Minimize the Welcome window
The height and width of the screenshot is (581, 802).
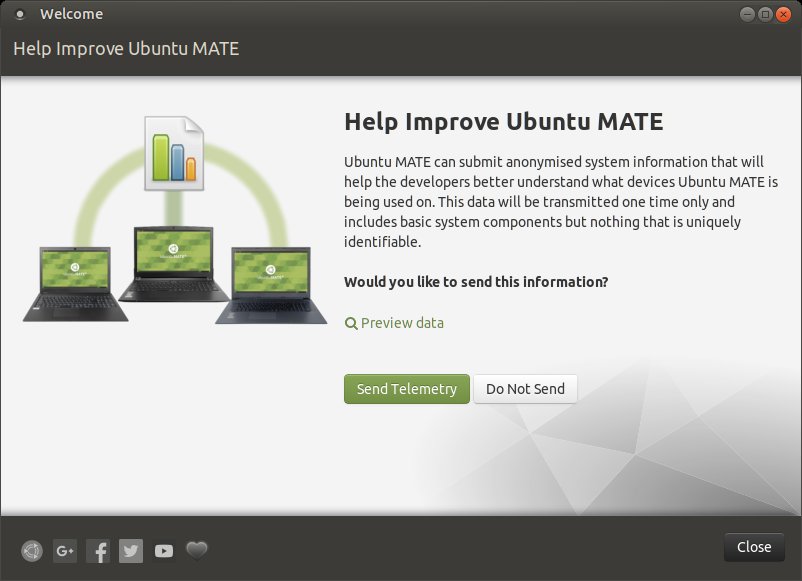coord(747,14)
